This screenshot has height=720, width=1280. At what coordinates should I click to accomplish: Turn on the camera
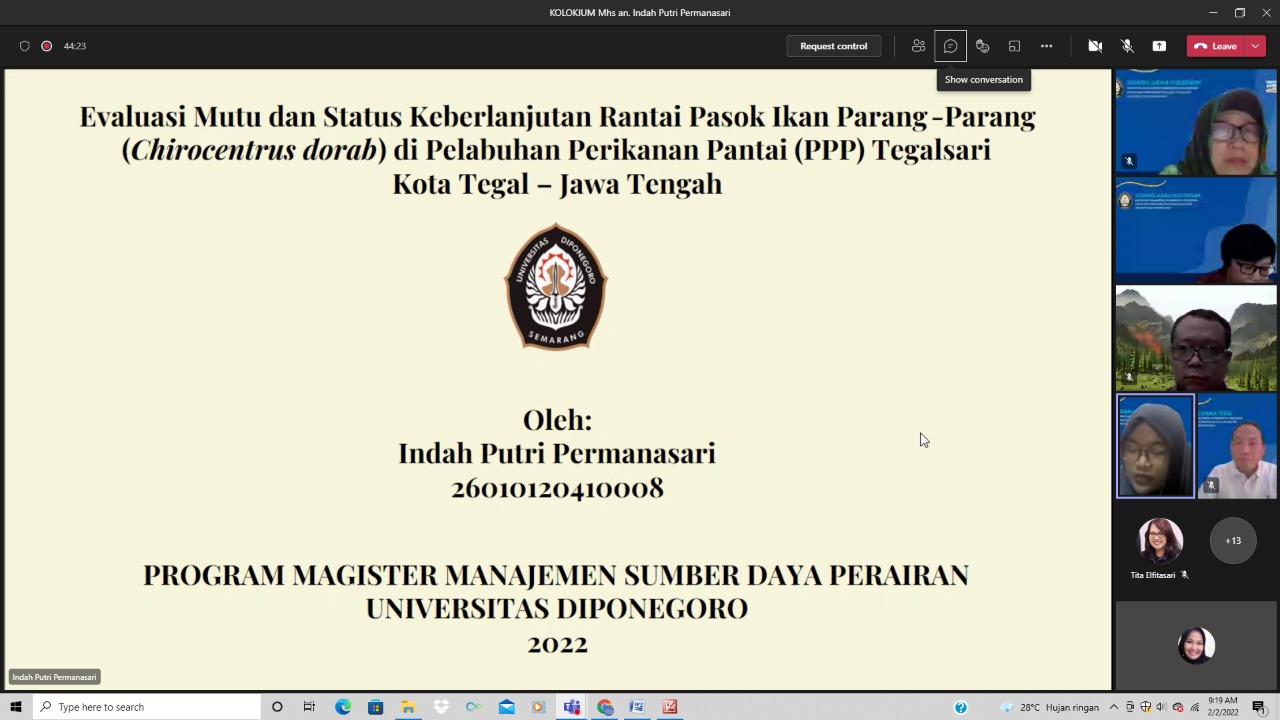click(1095, 46)
